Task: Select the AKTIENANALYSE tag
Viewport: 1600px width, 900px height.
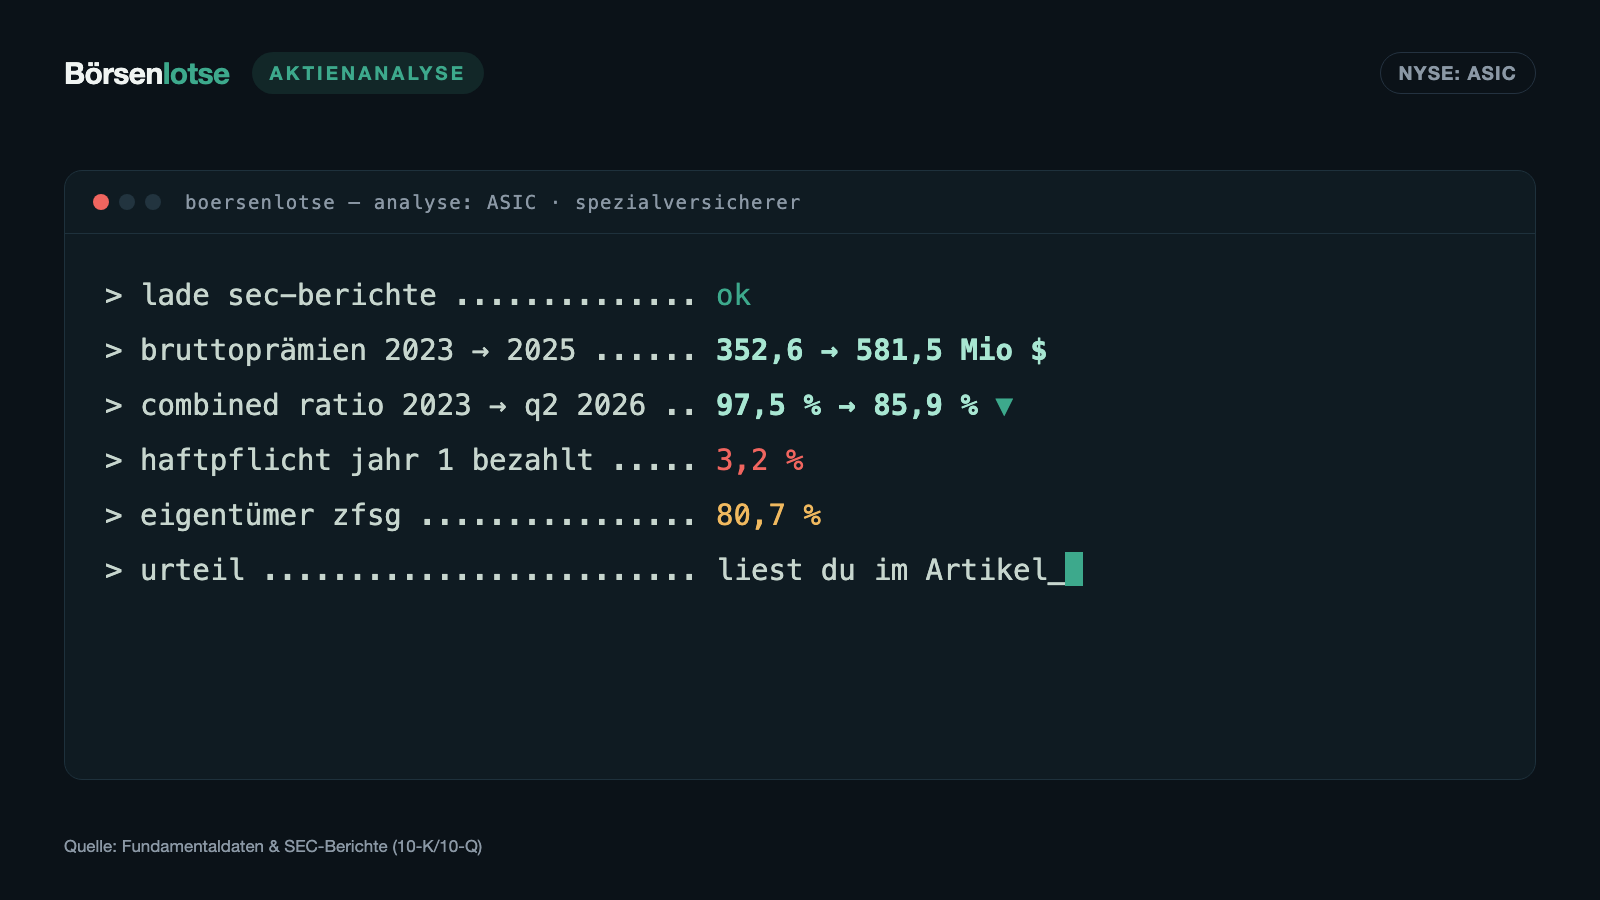Action: coord(367,73)
